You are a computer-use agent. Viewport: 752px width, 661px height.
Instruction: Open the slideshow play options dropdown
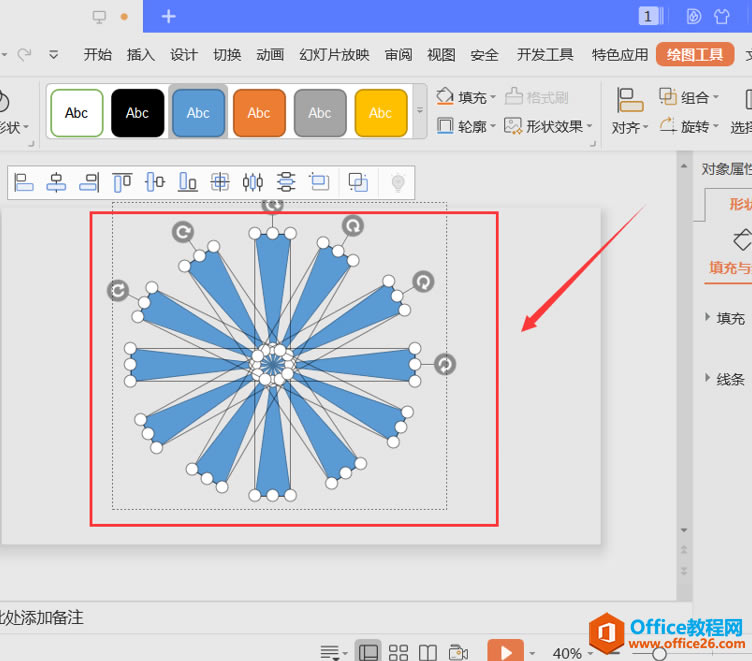click(532, 653)
